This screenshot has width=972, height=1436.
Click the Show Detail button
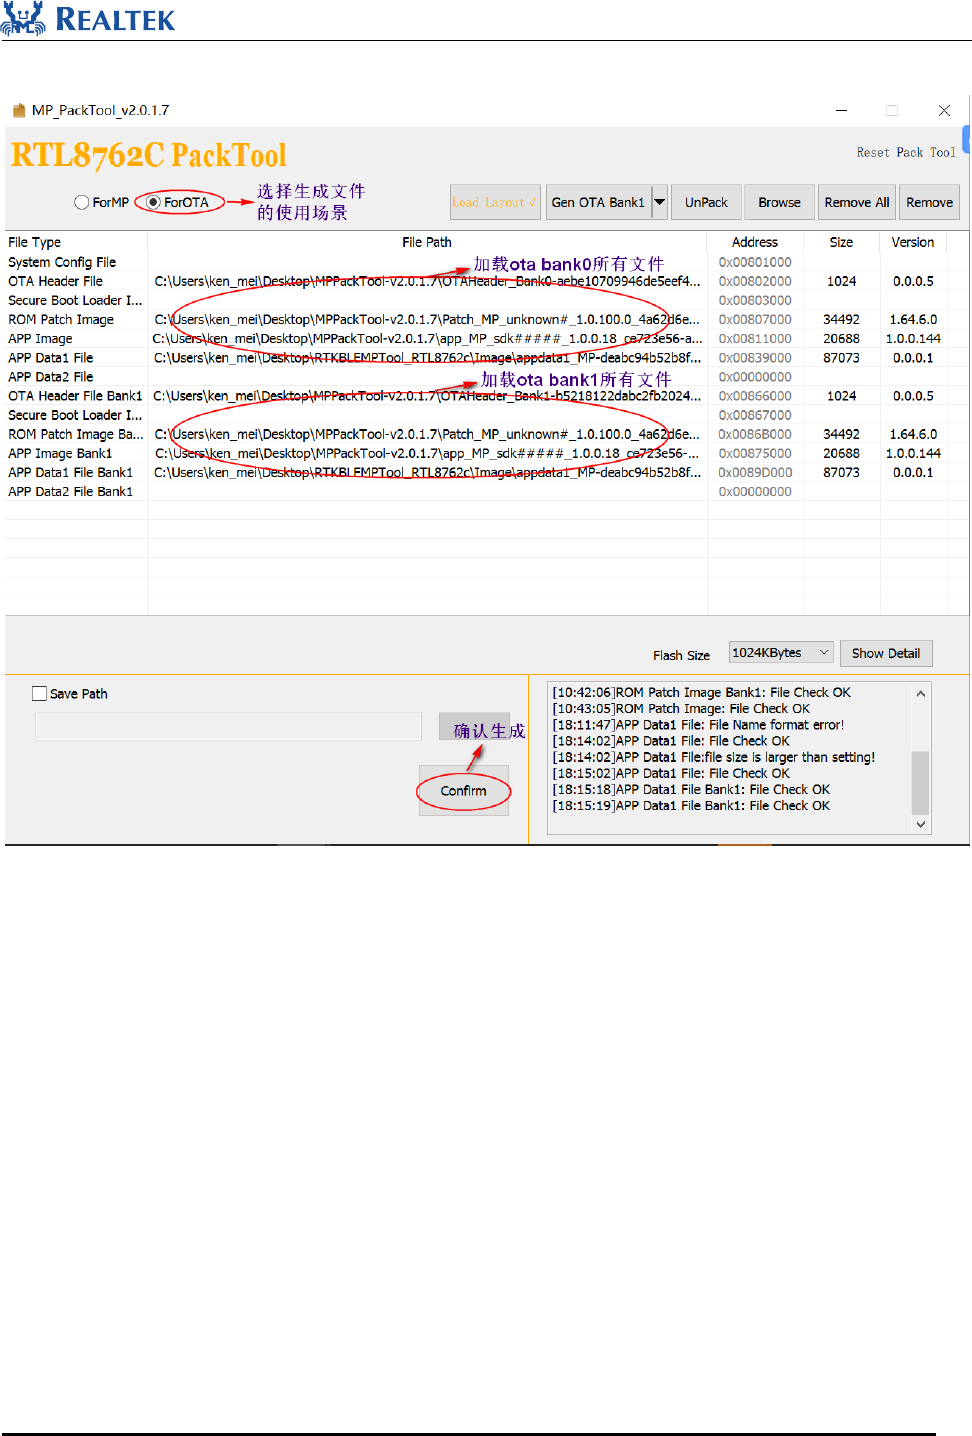coord(886,653)
